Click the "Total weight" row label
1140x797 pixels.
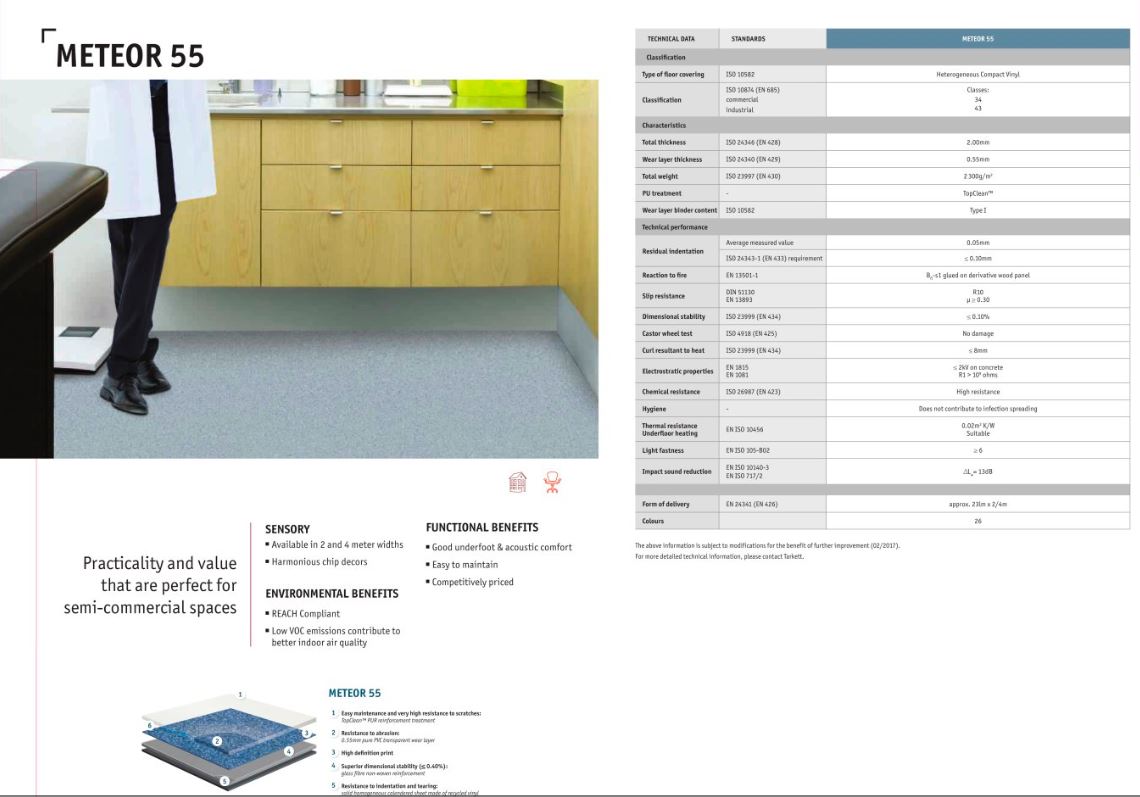[x=660, y=176]
